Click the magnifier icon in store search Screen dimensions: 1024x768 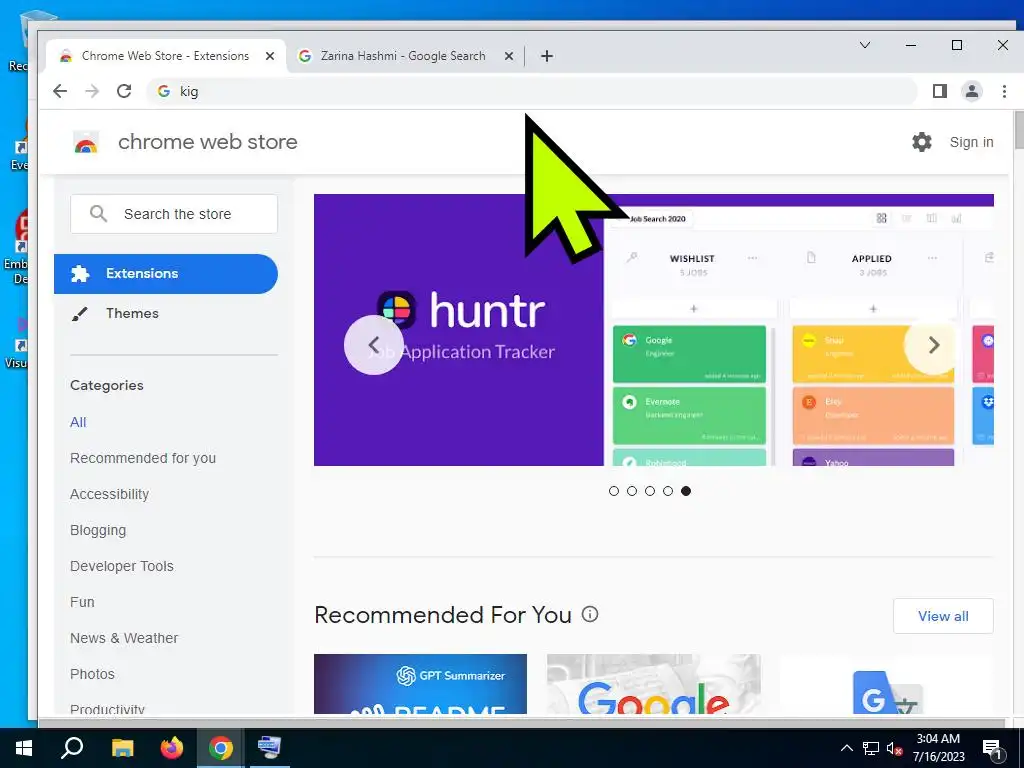point(98,214)
